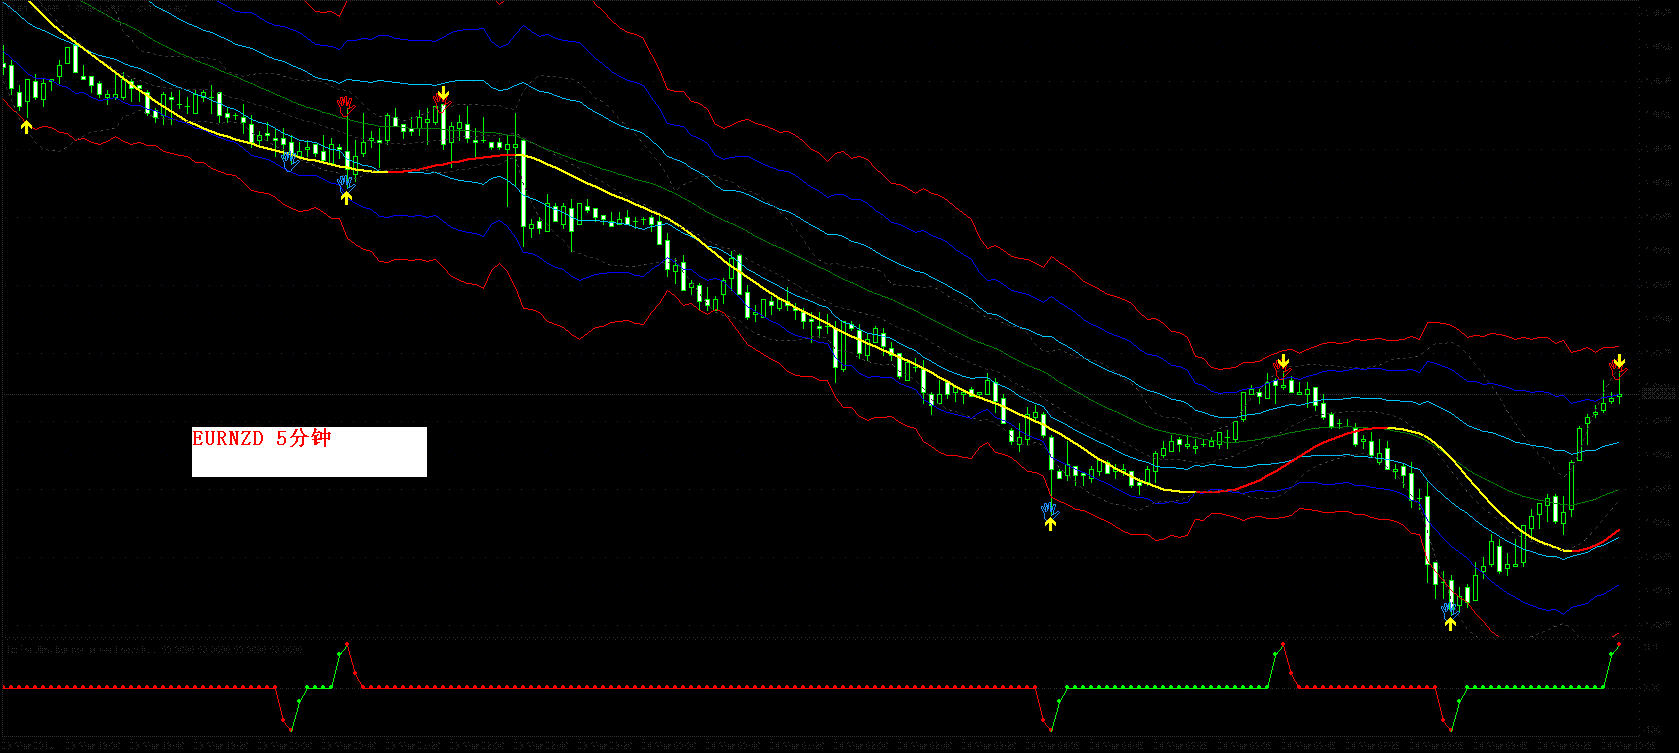Click the yellow up arrow below the arrowless red hand
1679x753 pixels.
pos(346,197)
